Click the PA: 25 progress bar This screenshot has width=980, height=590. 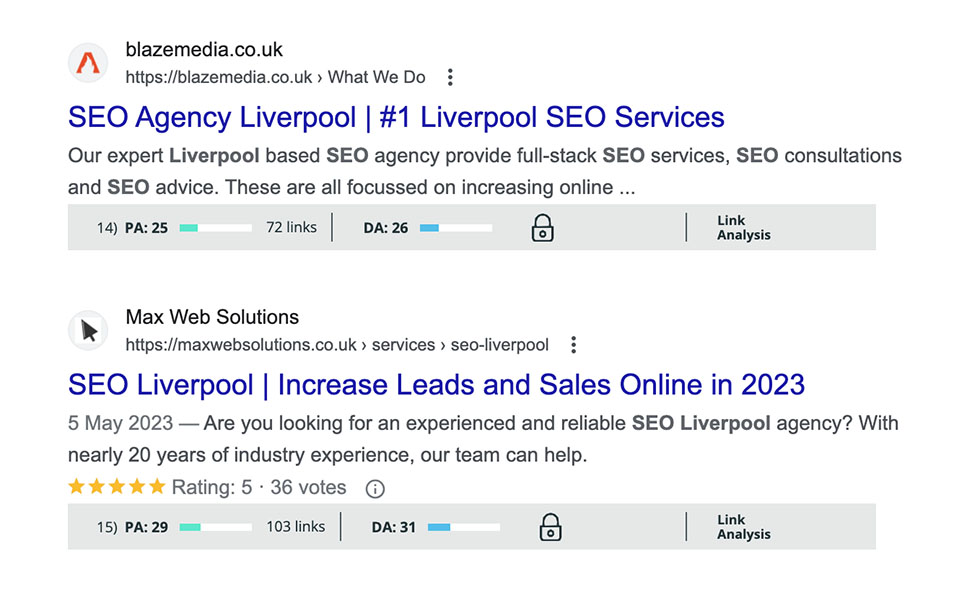point(216,228)
